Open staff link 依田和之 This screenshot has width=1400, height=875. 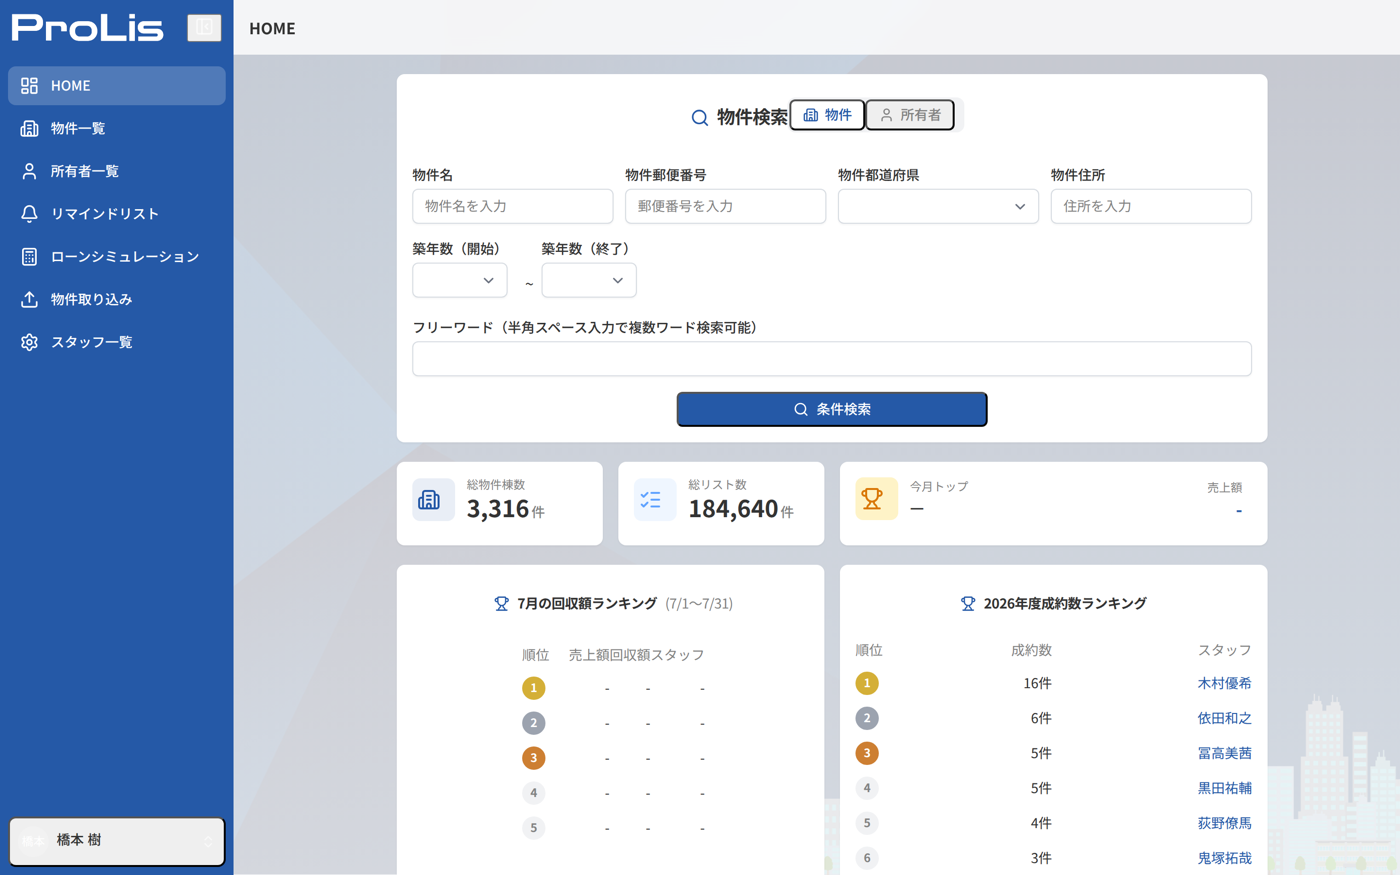point(1224,719)
